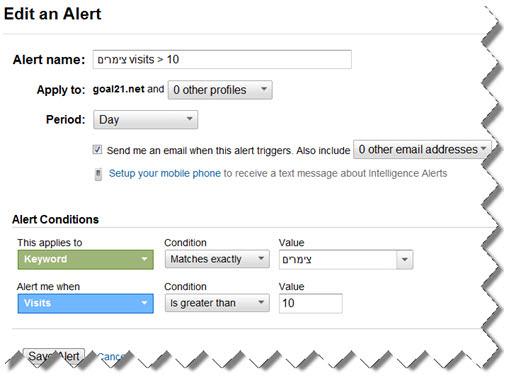507x379 pixels.
Task: Open the 0 other profiles dropdown
Action: (220, 90)
